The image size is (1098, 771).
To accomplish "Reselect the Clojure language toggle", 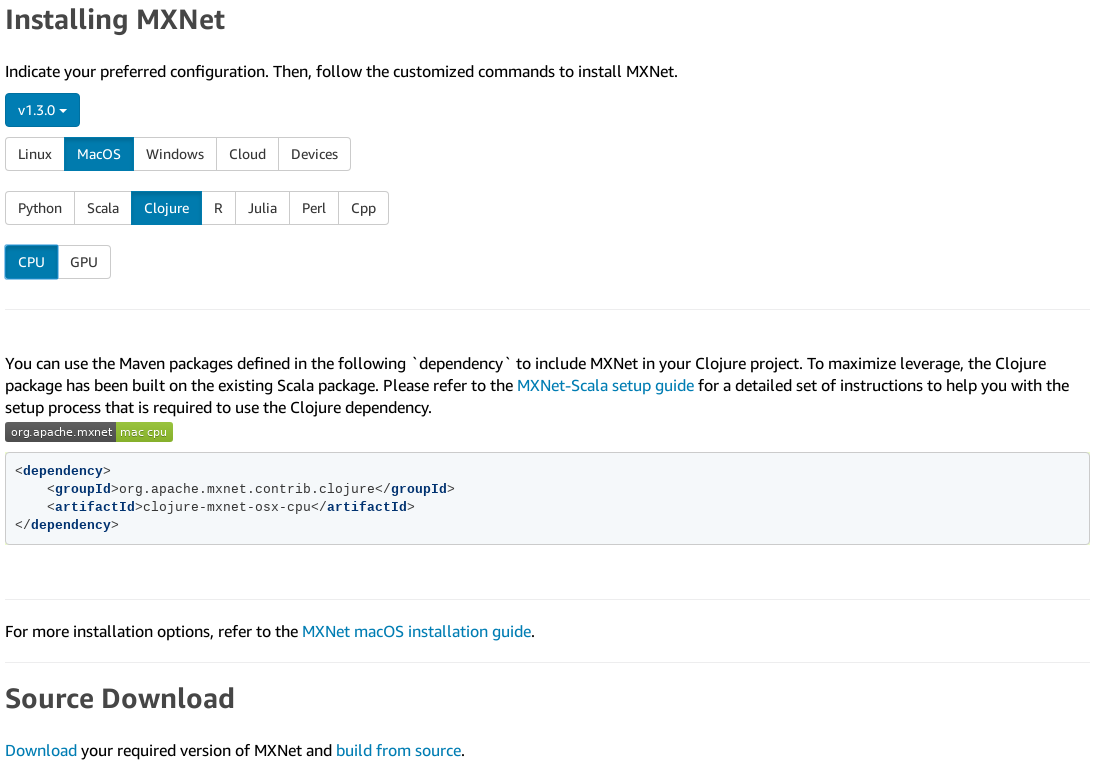I will pyautogui.click(x=166, y=208).
